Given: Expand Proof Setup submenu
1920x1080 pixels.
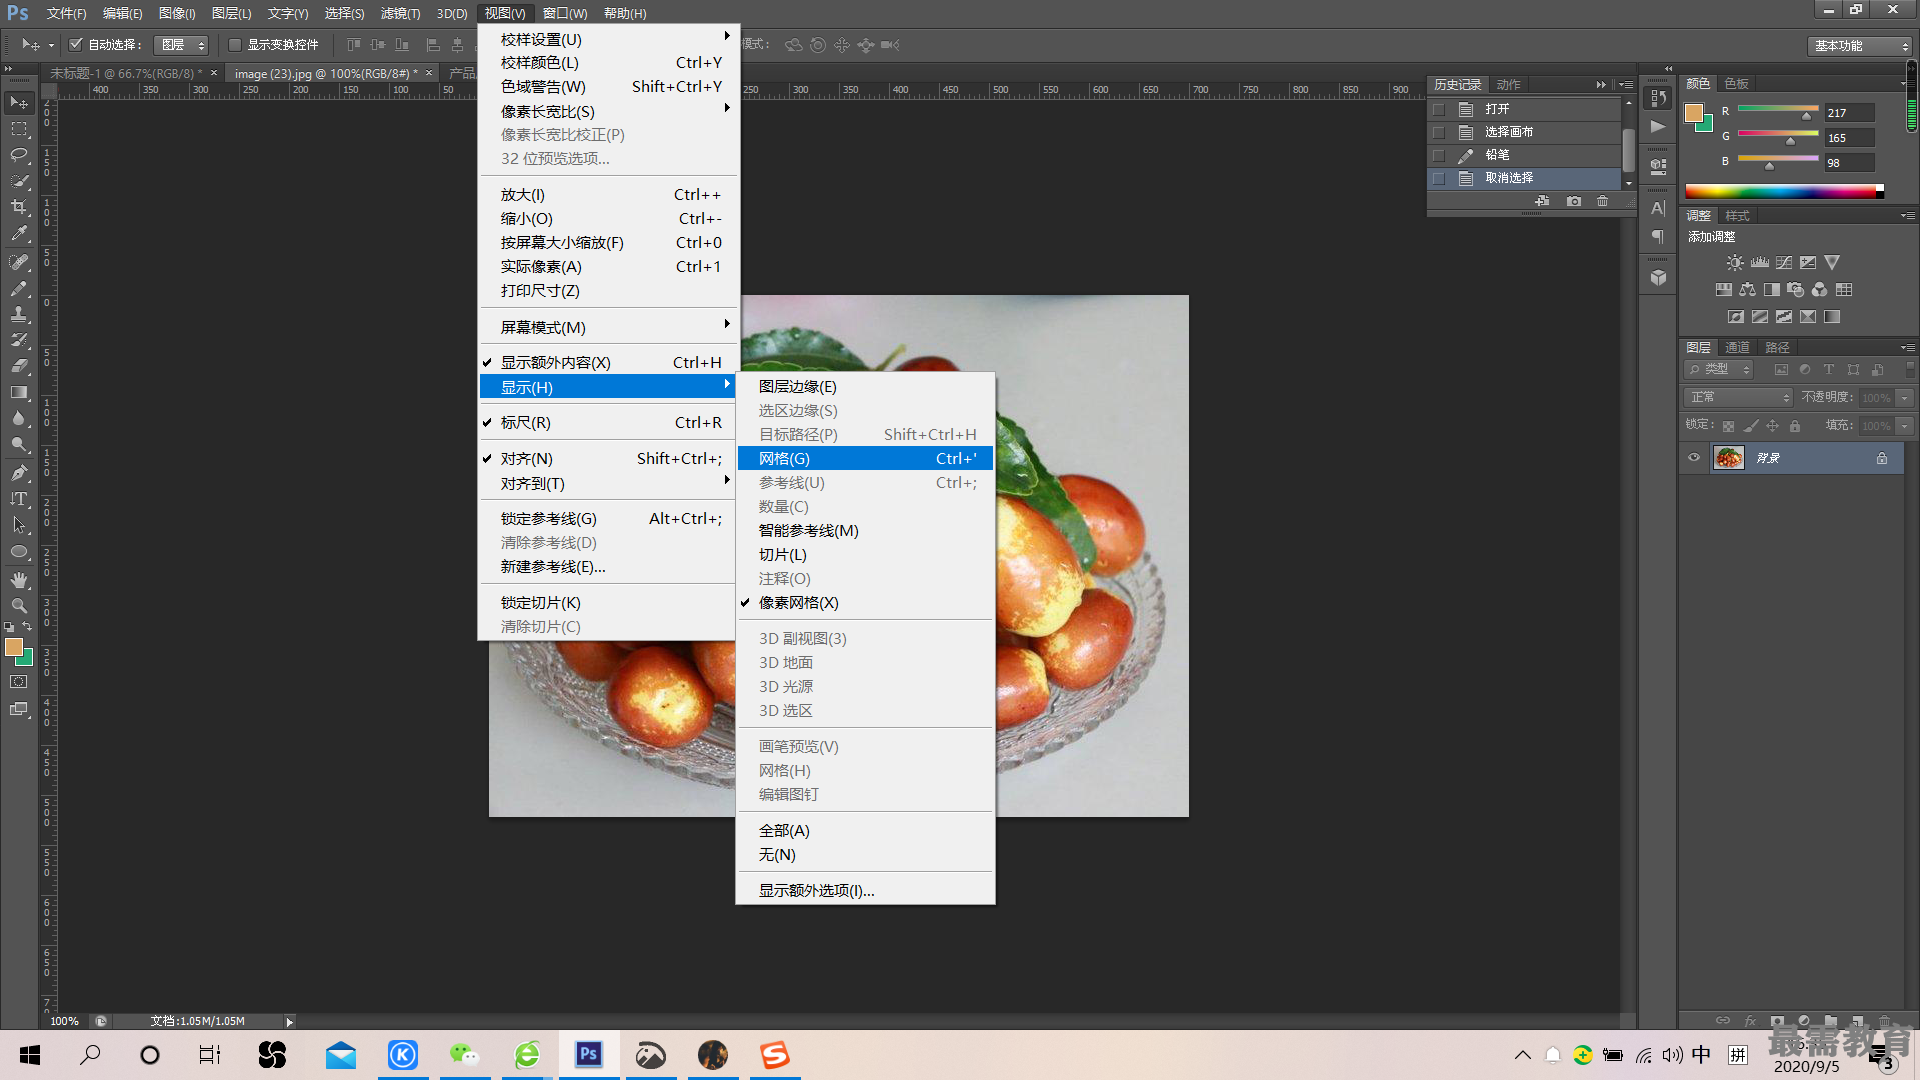Looking at the screenshot, I should point(608,39).
